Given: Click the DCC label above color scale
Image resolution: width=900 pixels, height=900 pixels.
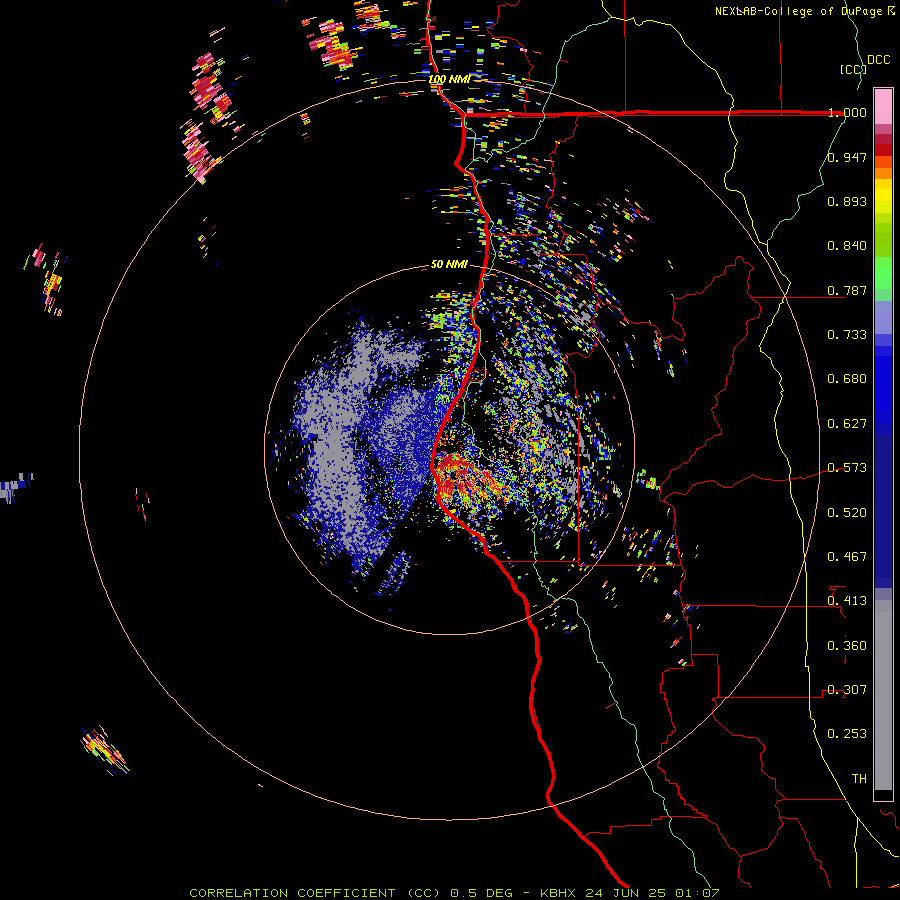Looking at the screenshot, I should (x=879, y=60).
